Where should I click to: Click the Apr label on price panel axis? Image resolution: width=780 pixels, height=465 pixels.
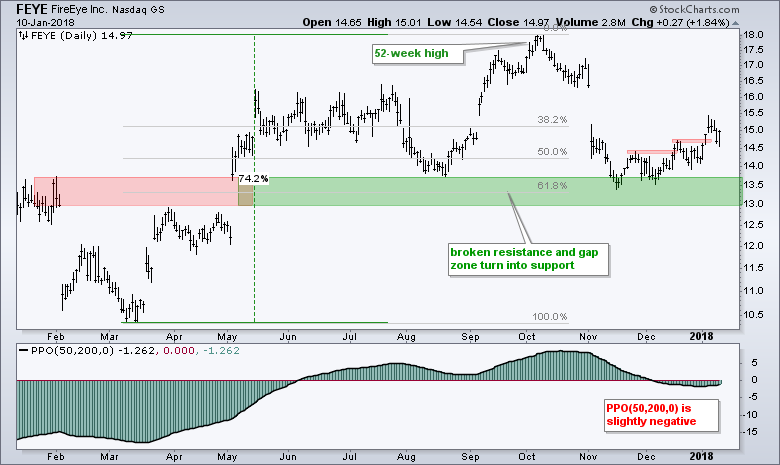[174, 337]
